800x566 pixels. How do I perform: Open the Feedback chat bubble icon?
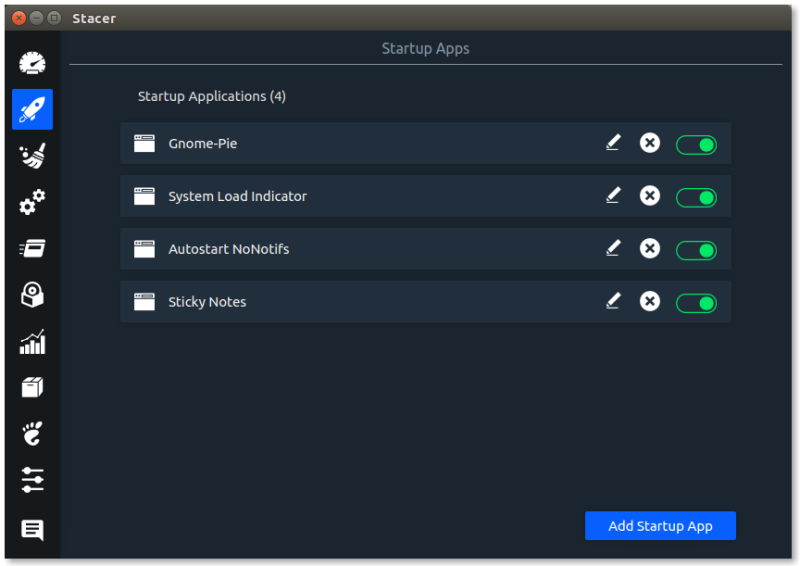pos(32,530)
